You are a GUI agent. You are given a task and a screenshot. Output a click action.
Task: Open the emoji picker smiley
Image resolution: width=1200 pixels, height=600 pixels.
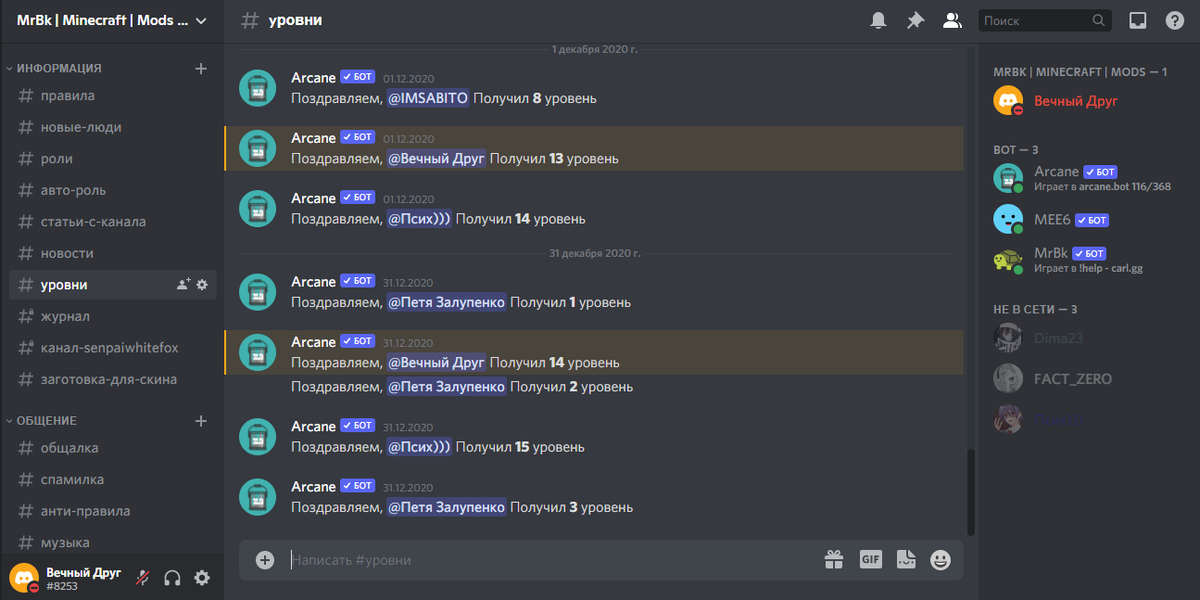940,560
